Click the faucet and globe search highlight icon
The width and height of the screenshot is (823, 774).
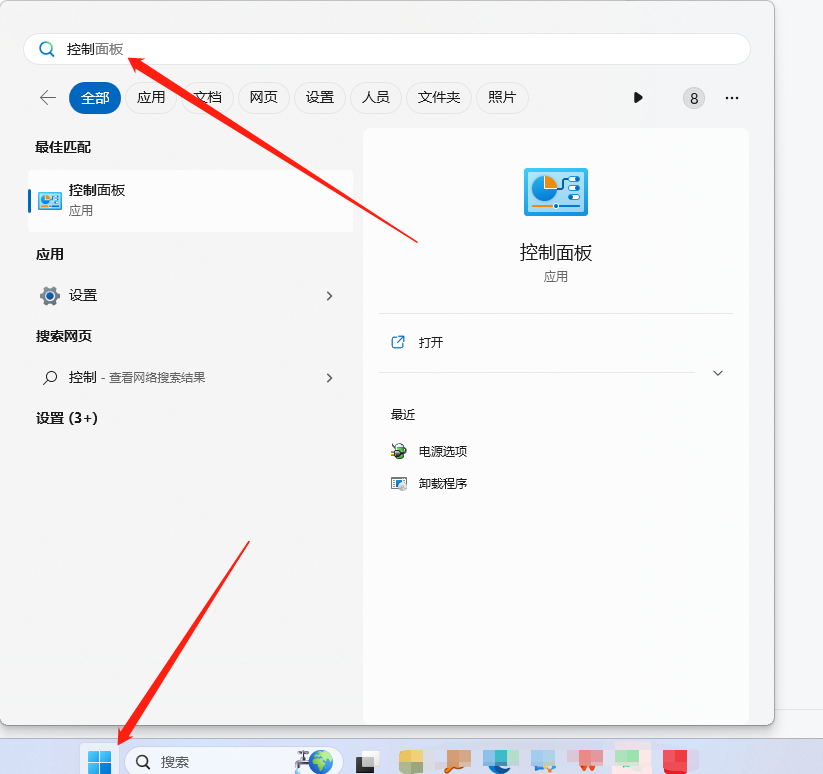point(313,761)
